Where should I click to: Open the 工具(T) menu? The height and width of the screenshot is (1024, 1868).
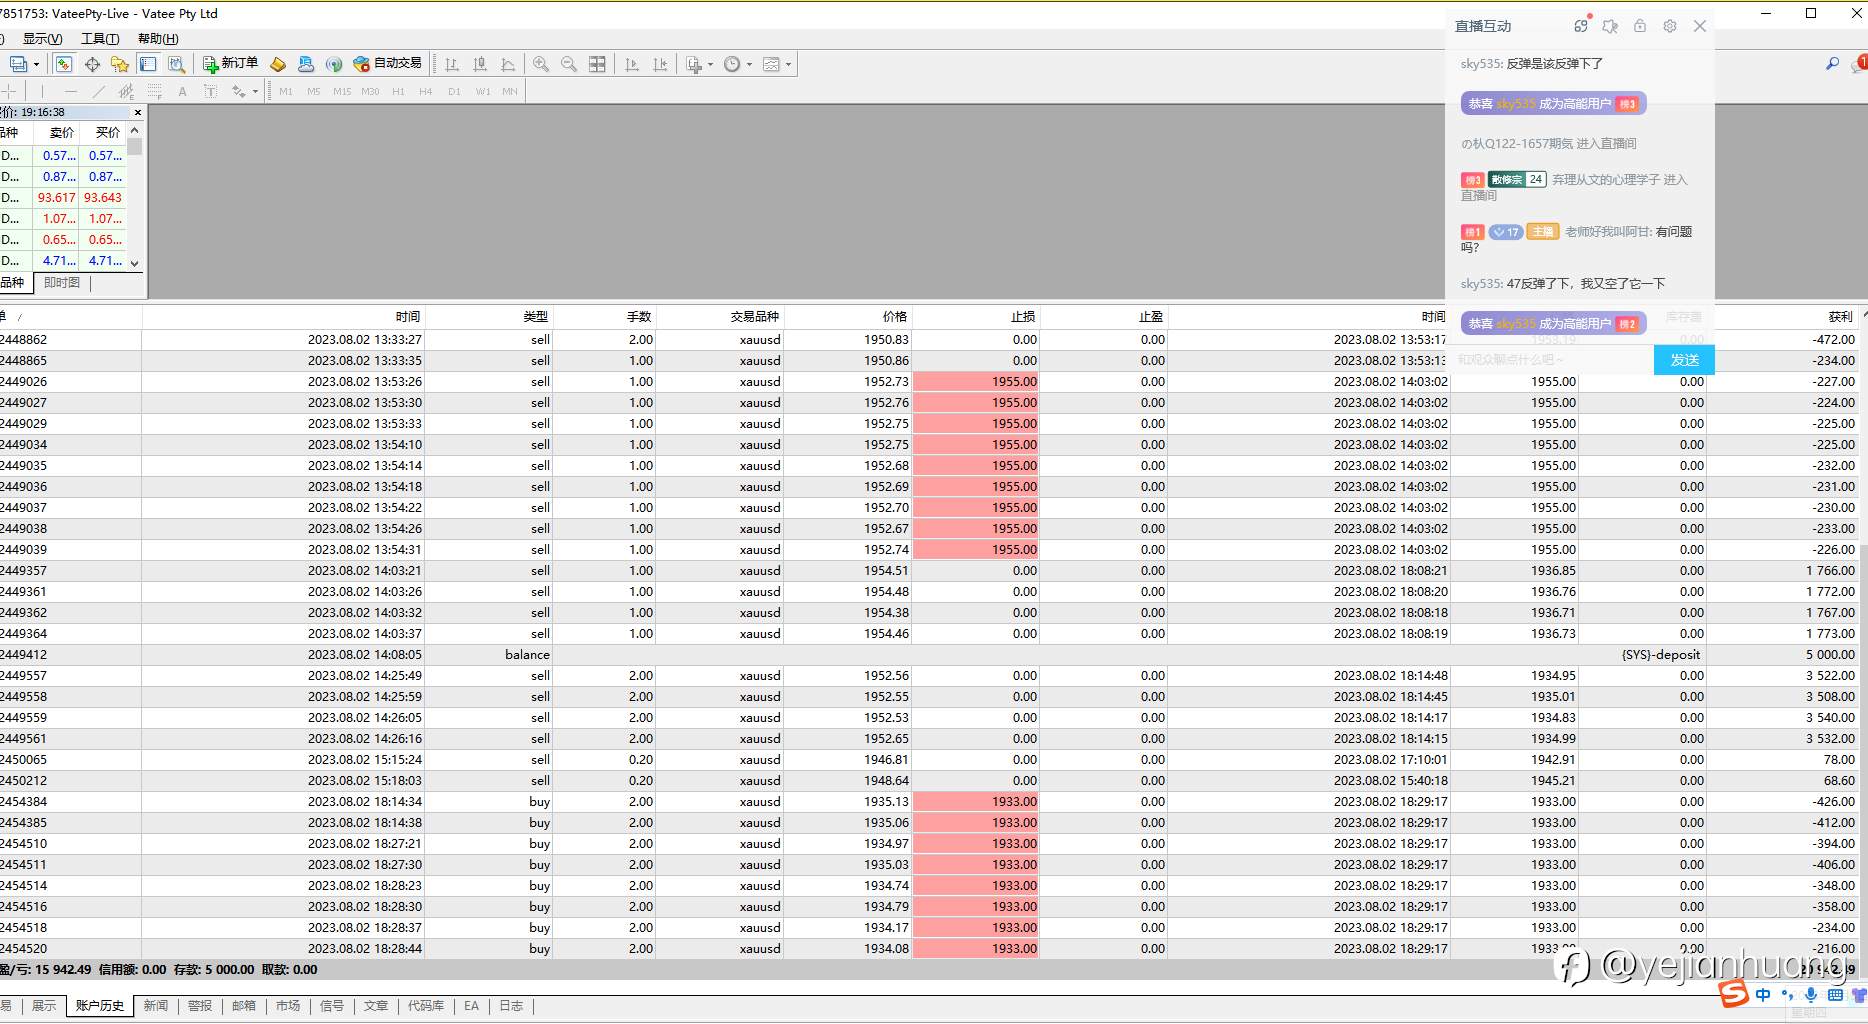pyautogui.click(x=100, y=39)
